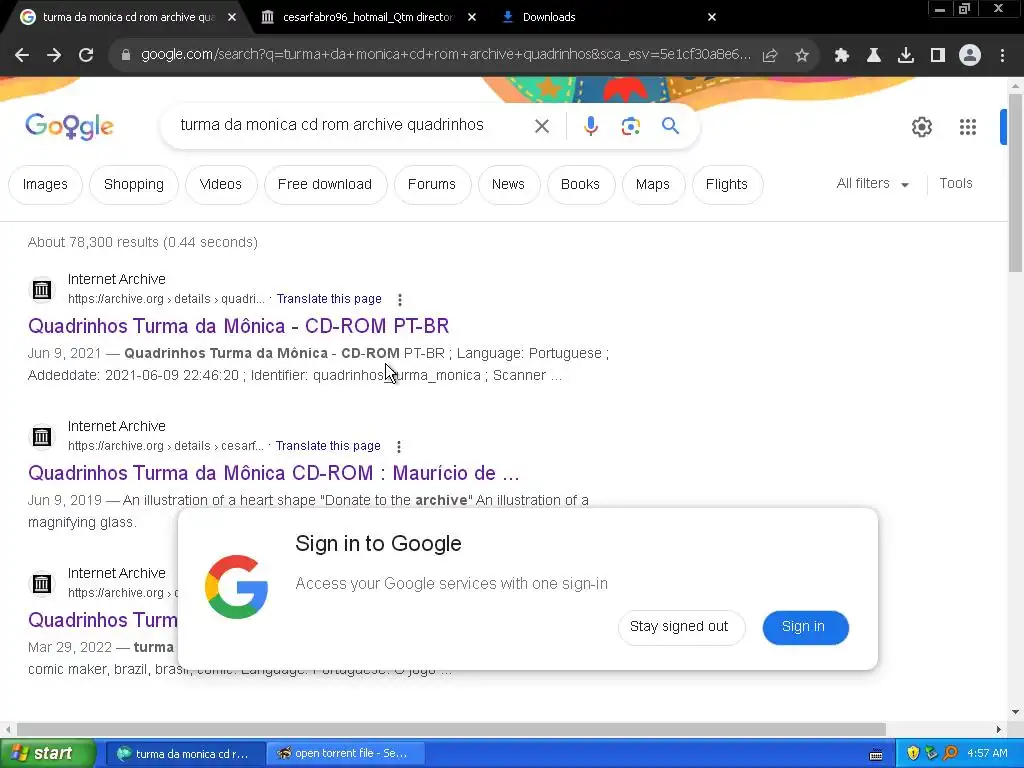Viewport: 1024px width, 768px height.
Task: Filter results by Shopping
Action: tap(134, 185)
